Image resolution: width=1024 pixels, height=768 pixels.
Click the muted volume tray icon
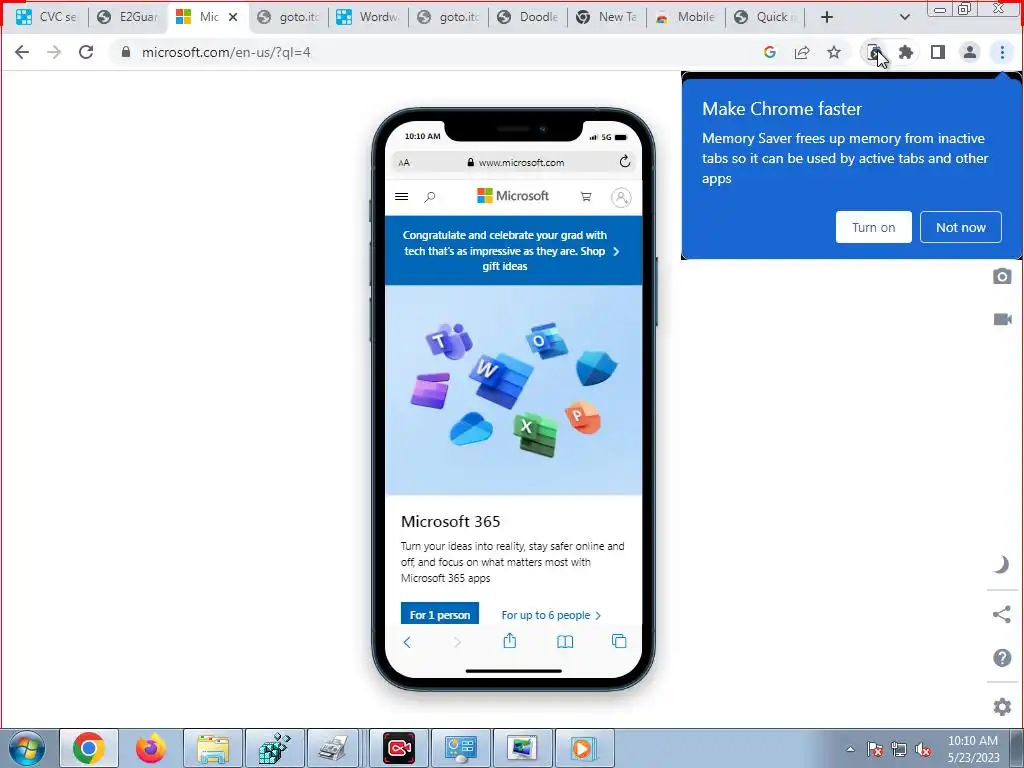pyautogui.click(x=923, y=750)
